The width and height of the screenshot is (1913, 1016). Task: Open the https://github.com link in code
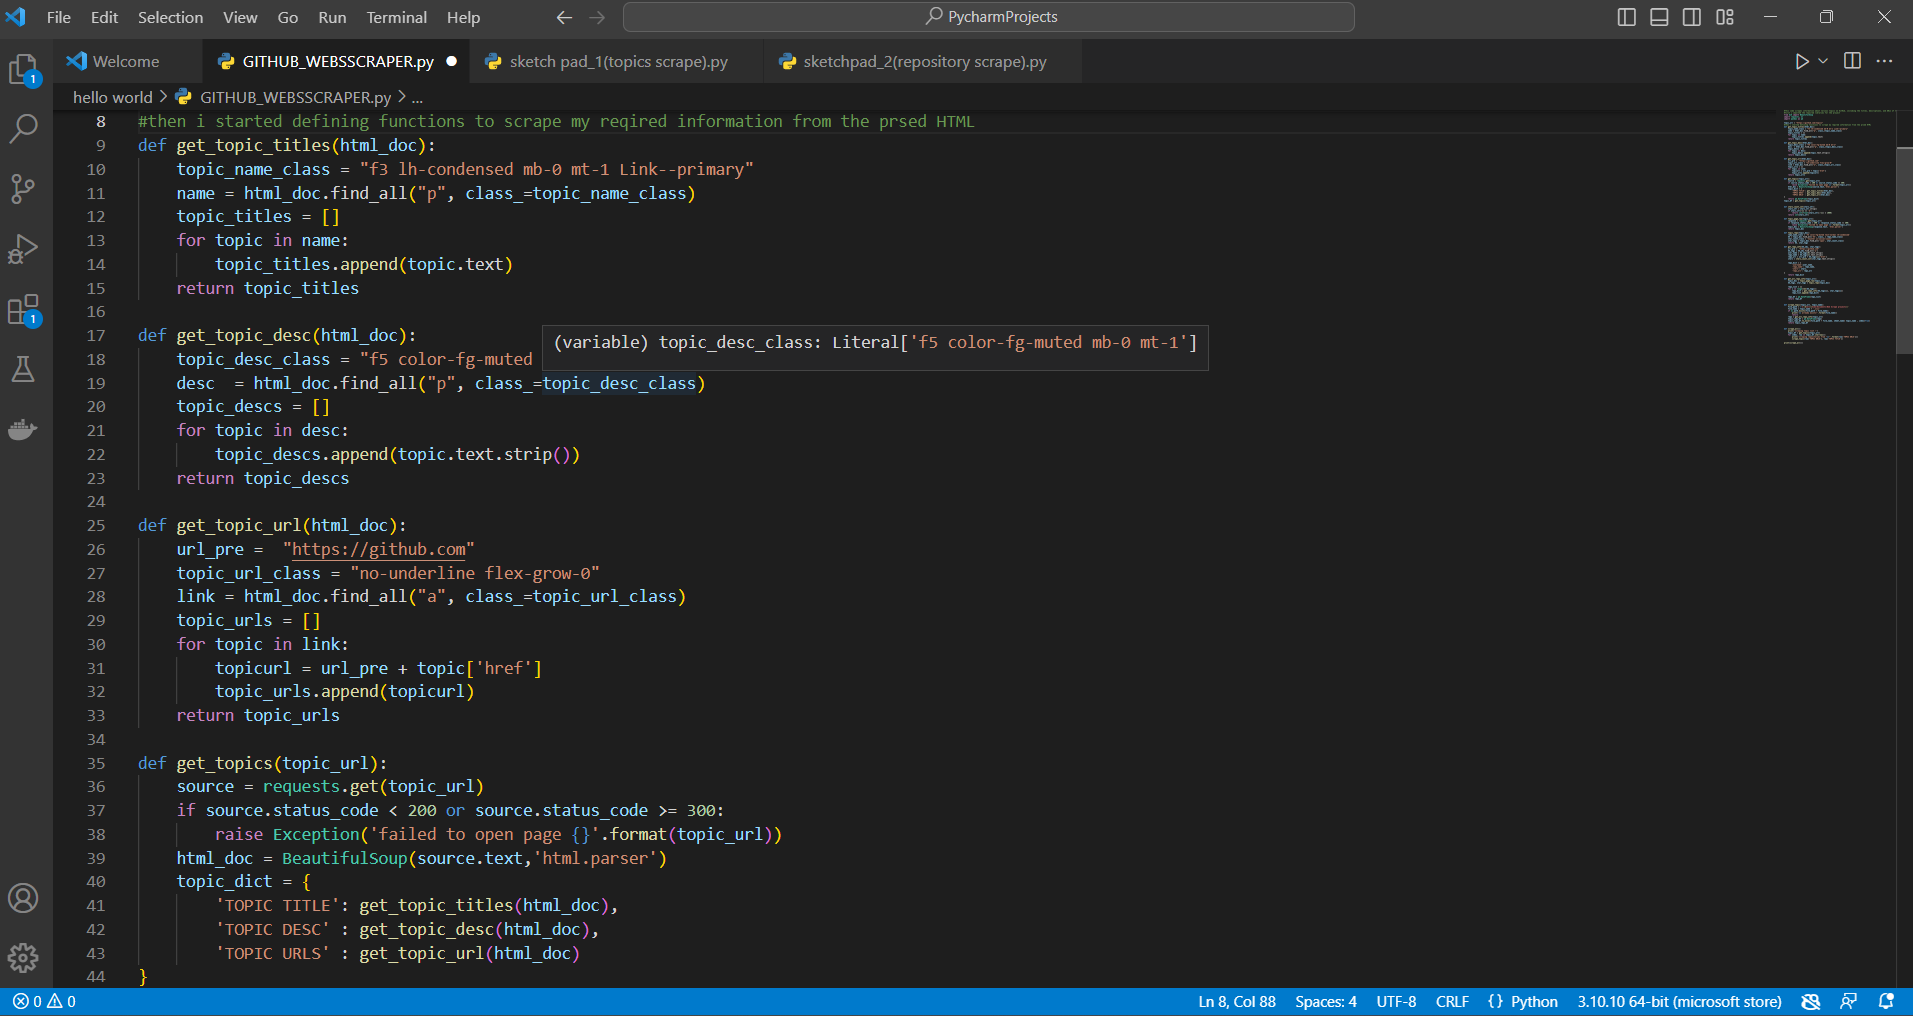coord(378,549)
